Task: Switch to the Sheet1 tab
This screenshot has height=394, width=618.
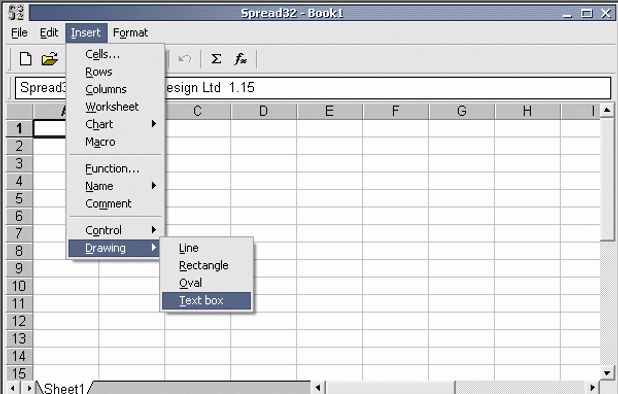Action: (x=64, y=388)
